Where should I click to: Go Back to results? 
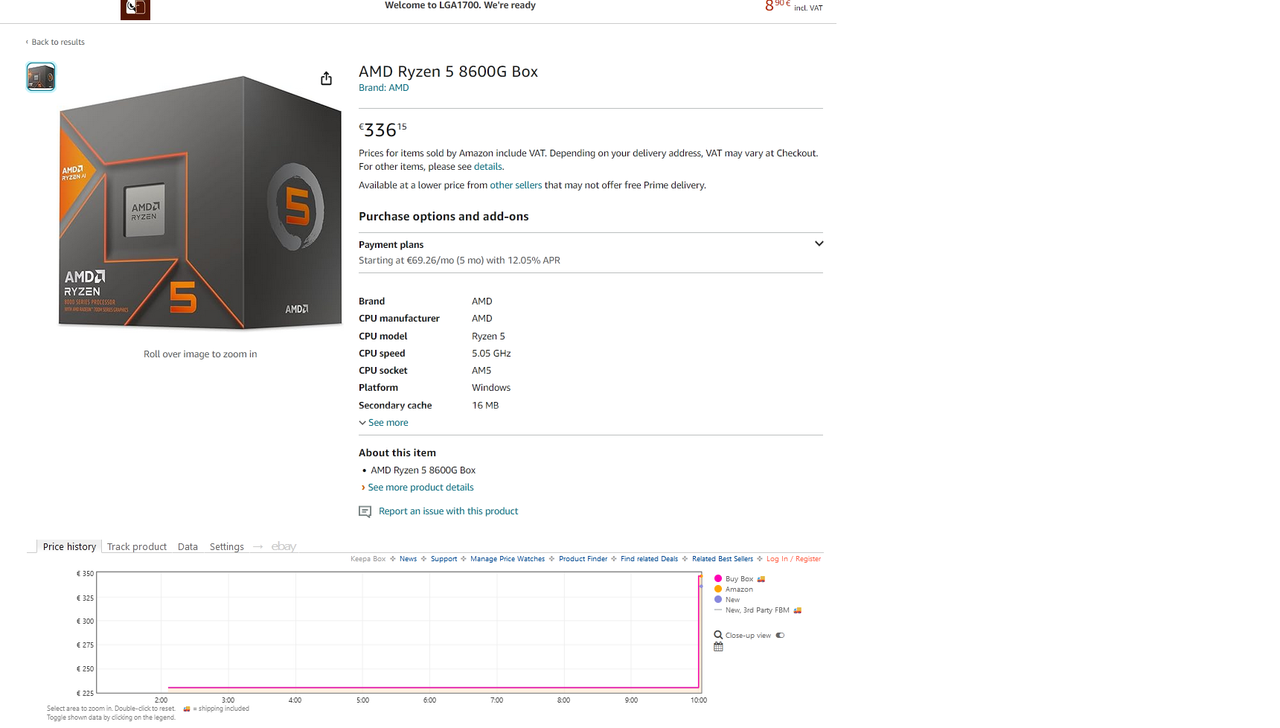[58, 42]
